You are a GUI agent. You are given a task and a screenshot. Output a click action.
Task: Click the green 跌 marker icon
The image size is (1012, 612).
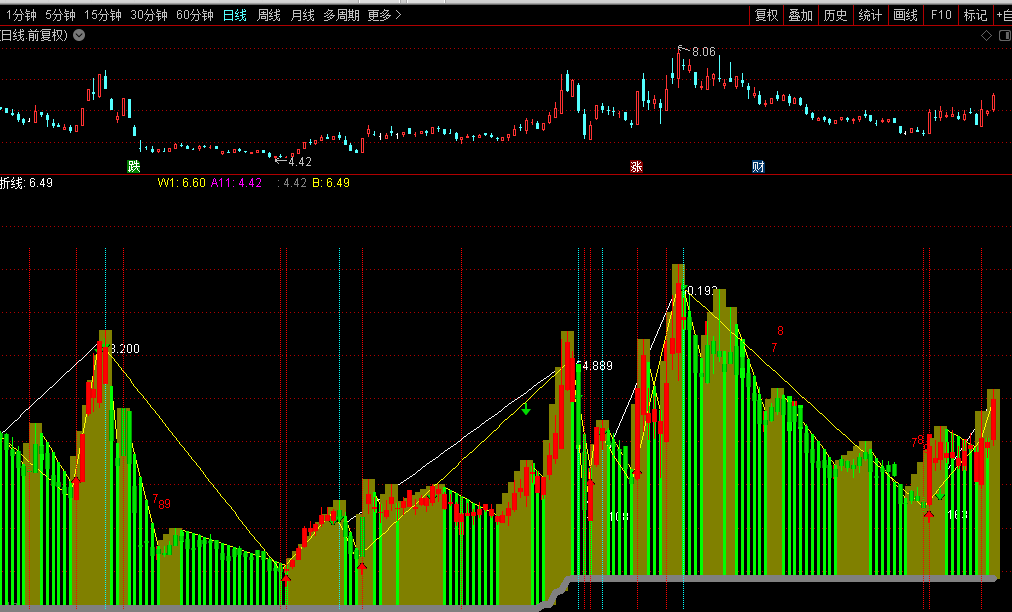click(134, 166)
